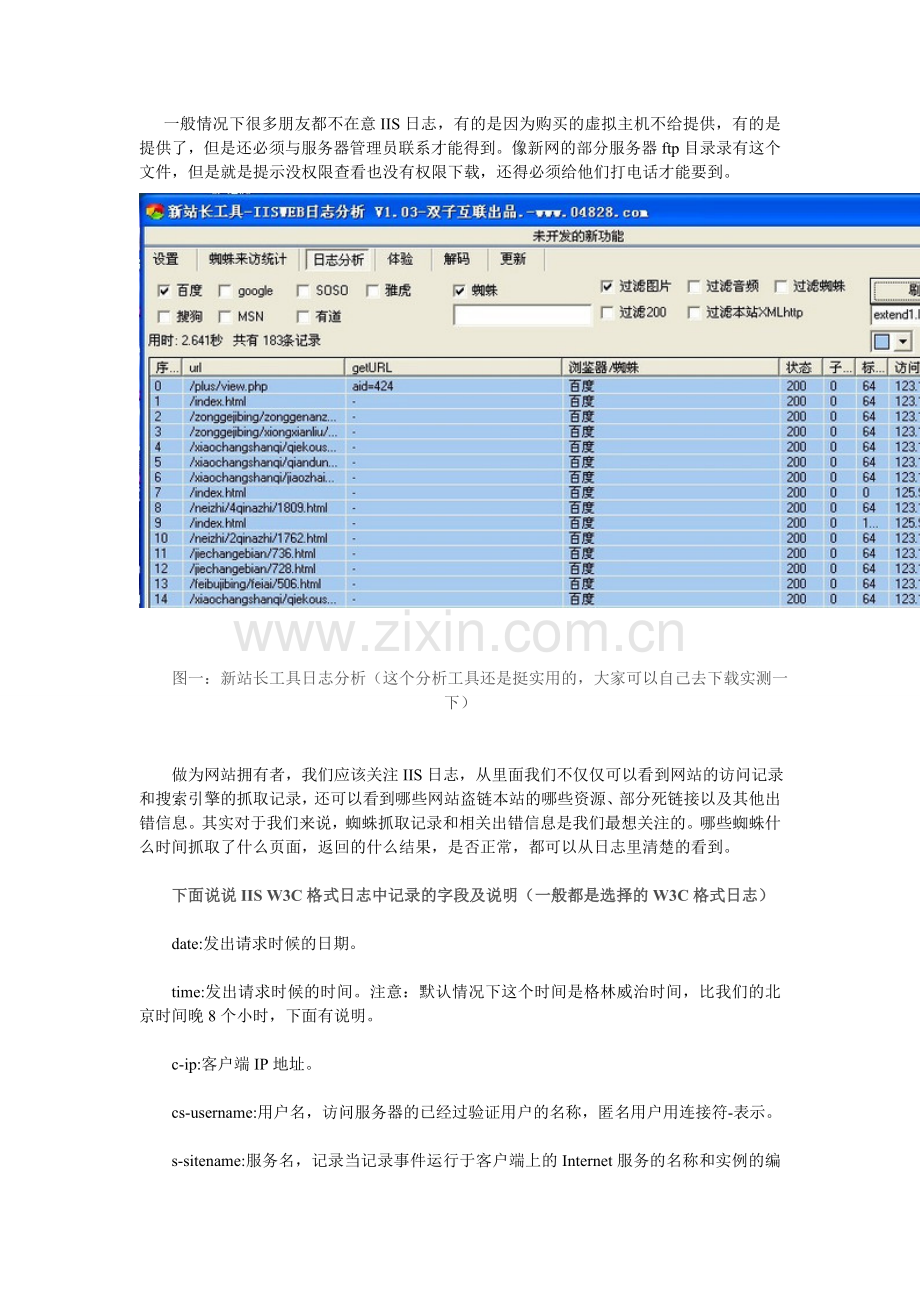Enable the google checkbox

click(x=225, y=291)
